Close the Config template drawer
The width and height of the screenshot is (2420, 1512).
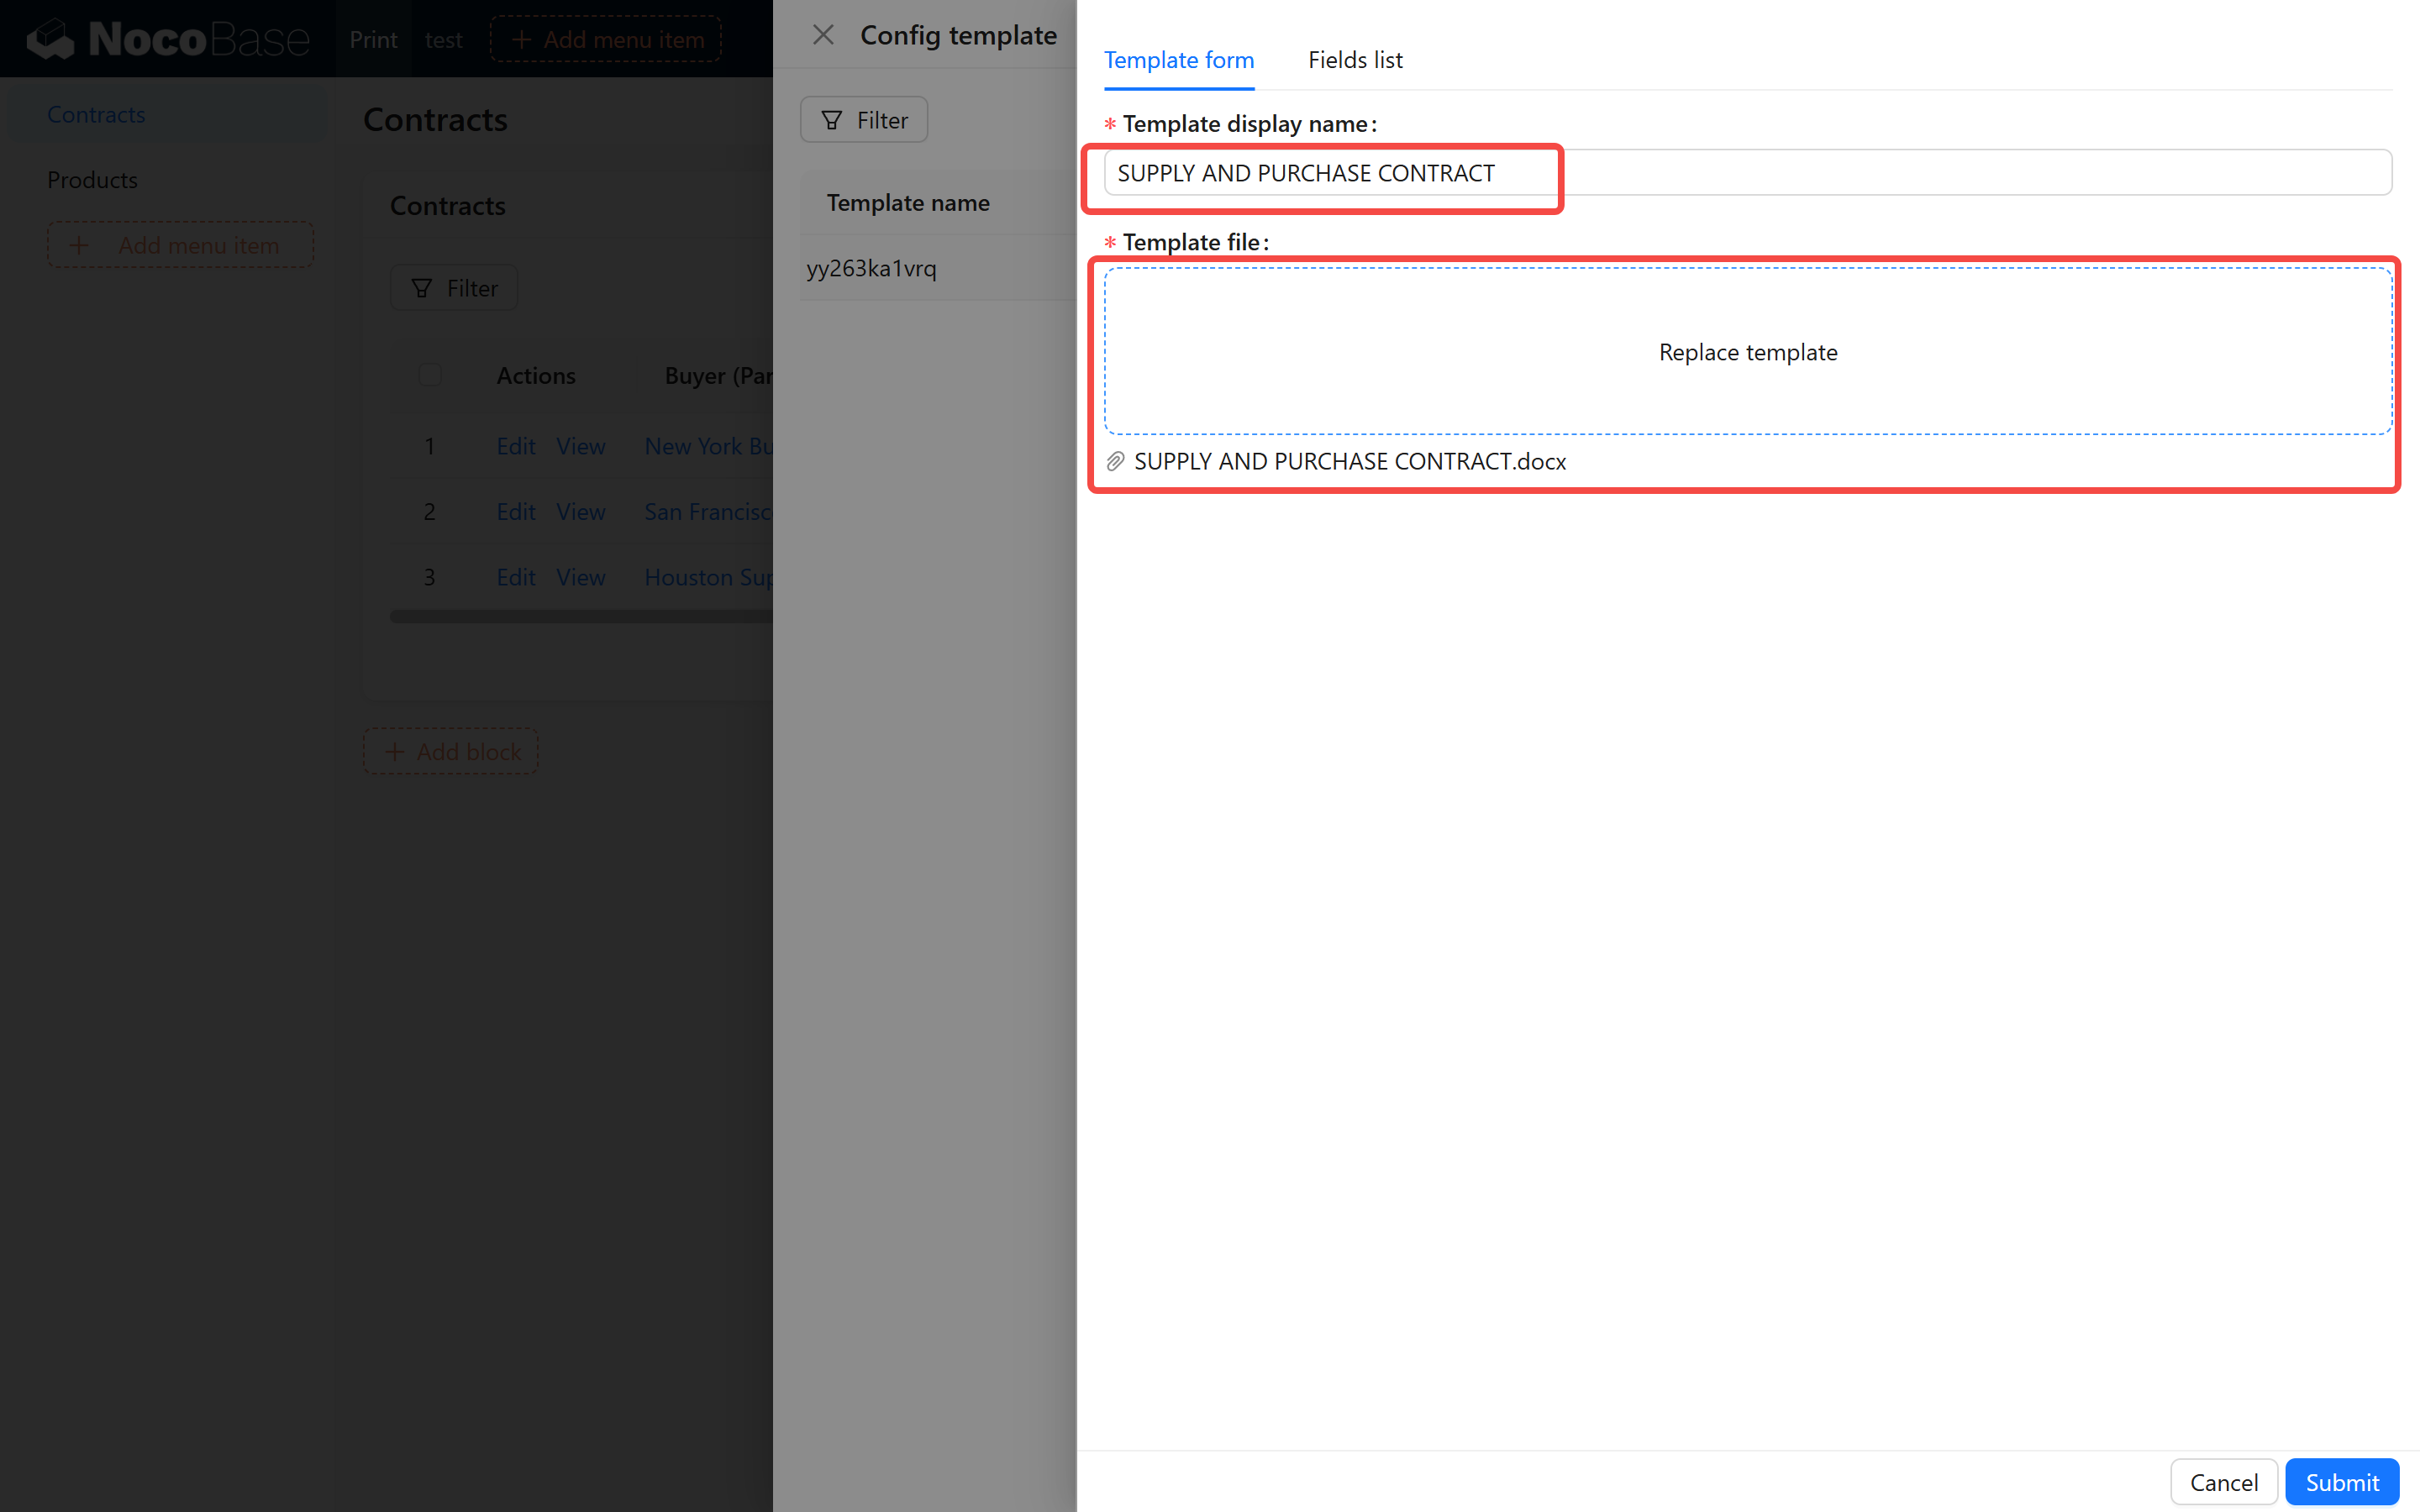click(823, 35)
